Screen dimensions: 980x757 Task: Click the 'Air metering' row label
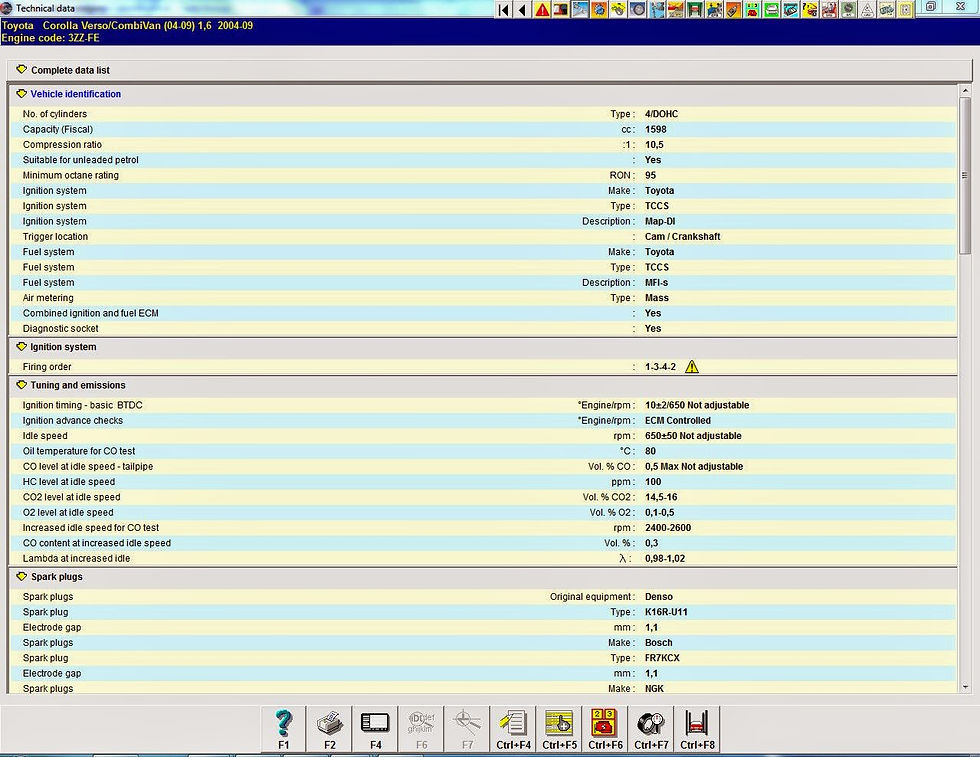pyautogui.click(x=48, y=298)
